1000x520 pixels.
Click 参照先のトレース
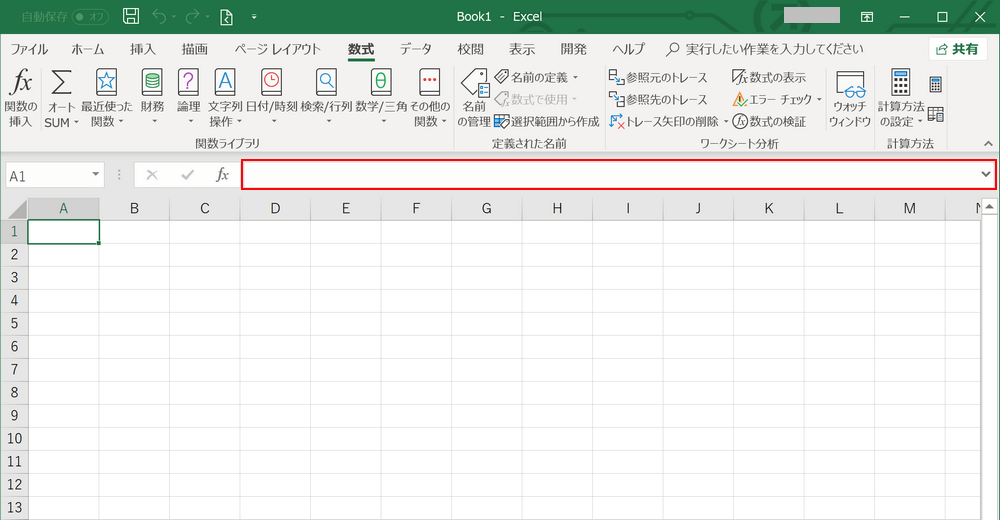[658, 100]
